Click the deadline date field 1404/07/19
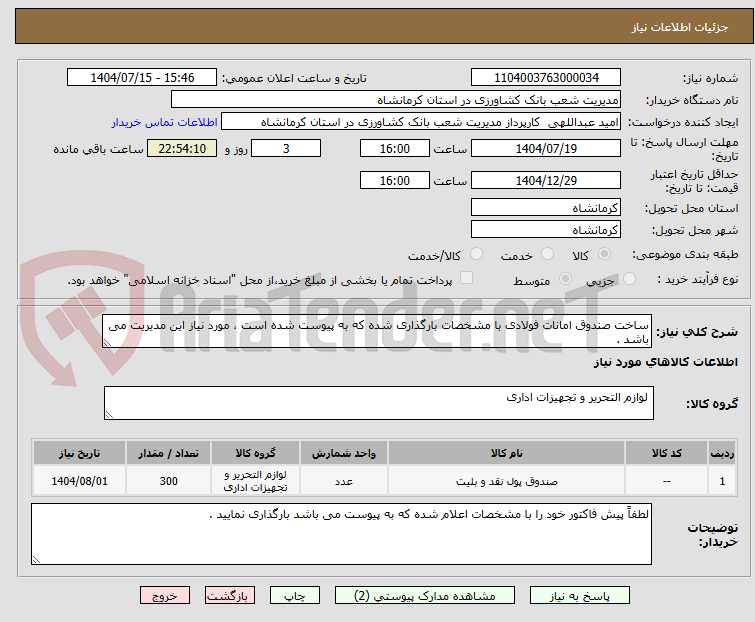This screenshot has height=622, width=755. coord(546,148)
